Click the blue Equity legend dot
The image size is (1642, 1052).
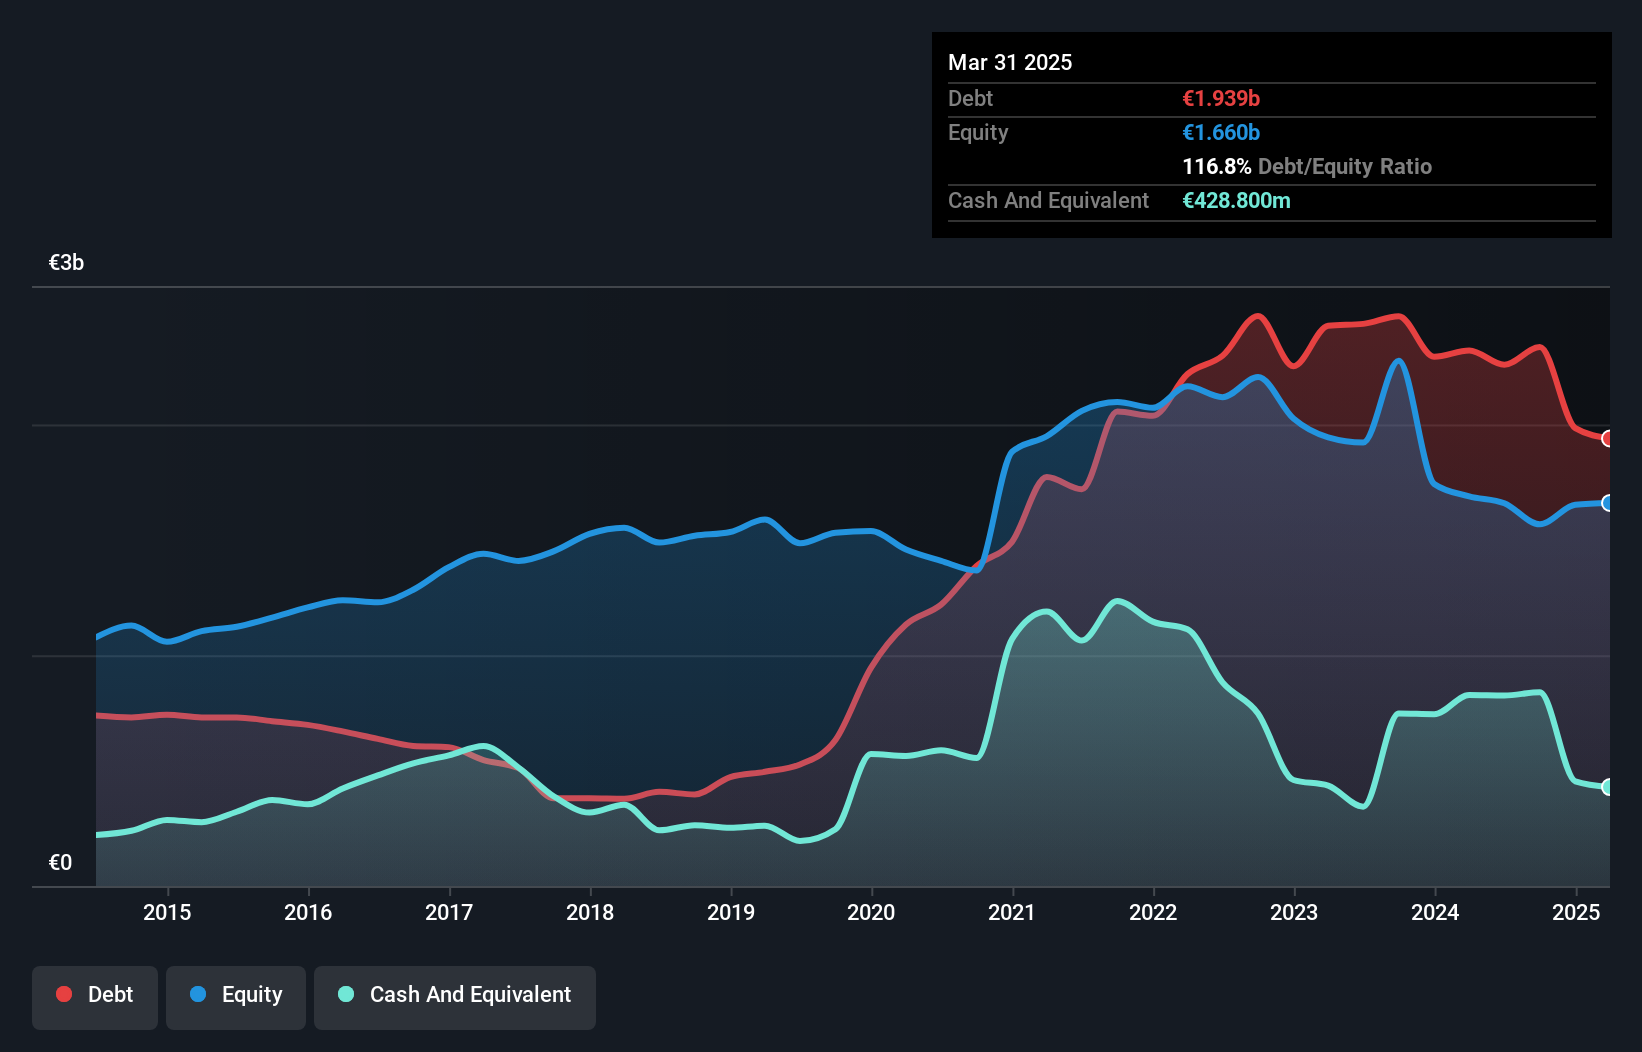(x=198, y=994)
